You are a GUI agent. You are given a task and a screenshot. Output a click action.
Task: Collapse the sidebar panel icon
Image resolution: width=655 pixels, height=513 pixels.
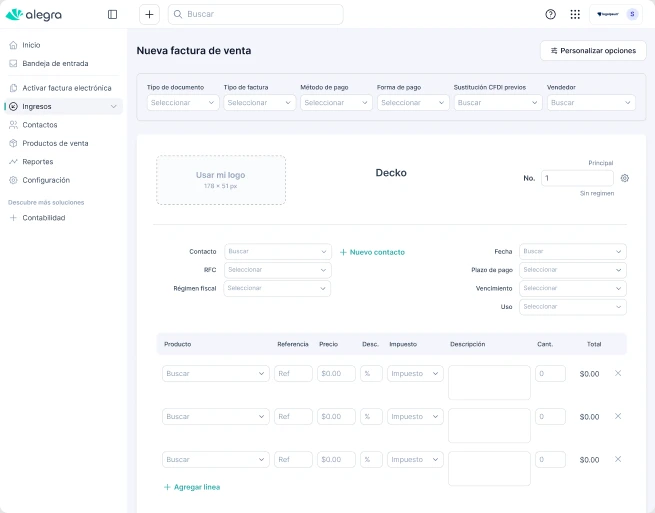(x=112, y=15)
